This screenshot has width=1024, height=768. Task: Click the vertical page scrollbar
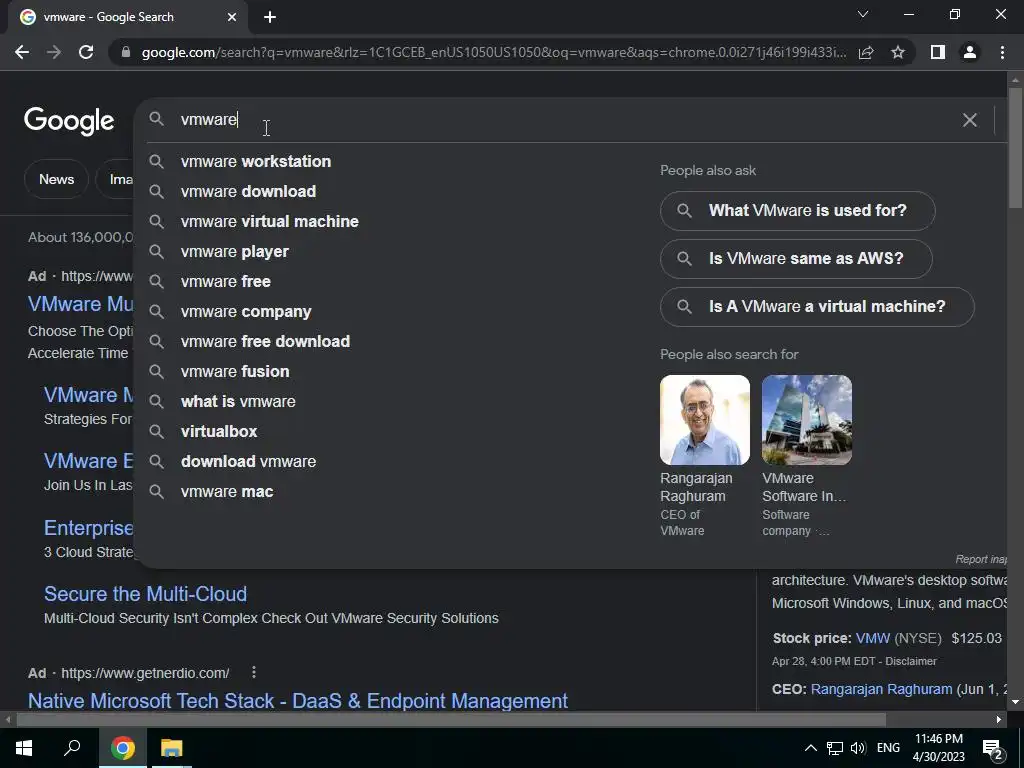[x=1014, y=148]
